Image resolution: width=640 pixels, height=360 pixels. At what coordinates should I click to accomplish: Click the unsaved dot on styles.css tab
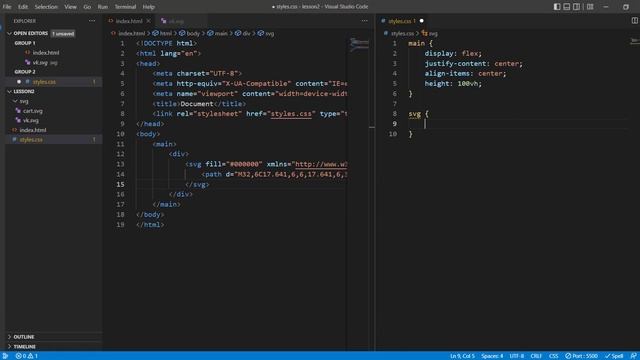coord(422,21)
